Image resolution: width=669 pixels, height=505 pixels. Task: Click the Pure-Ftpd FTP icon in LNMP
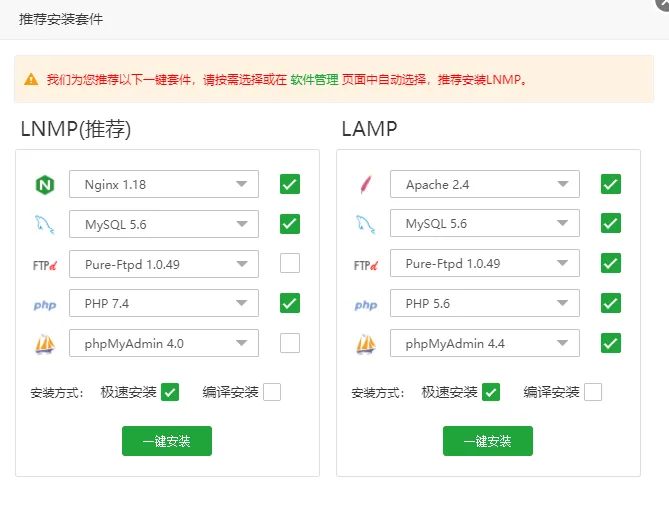[44, 265]
